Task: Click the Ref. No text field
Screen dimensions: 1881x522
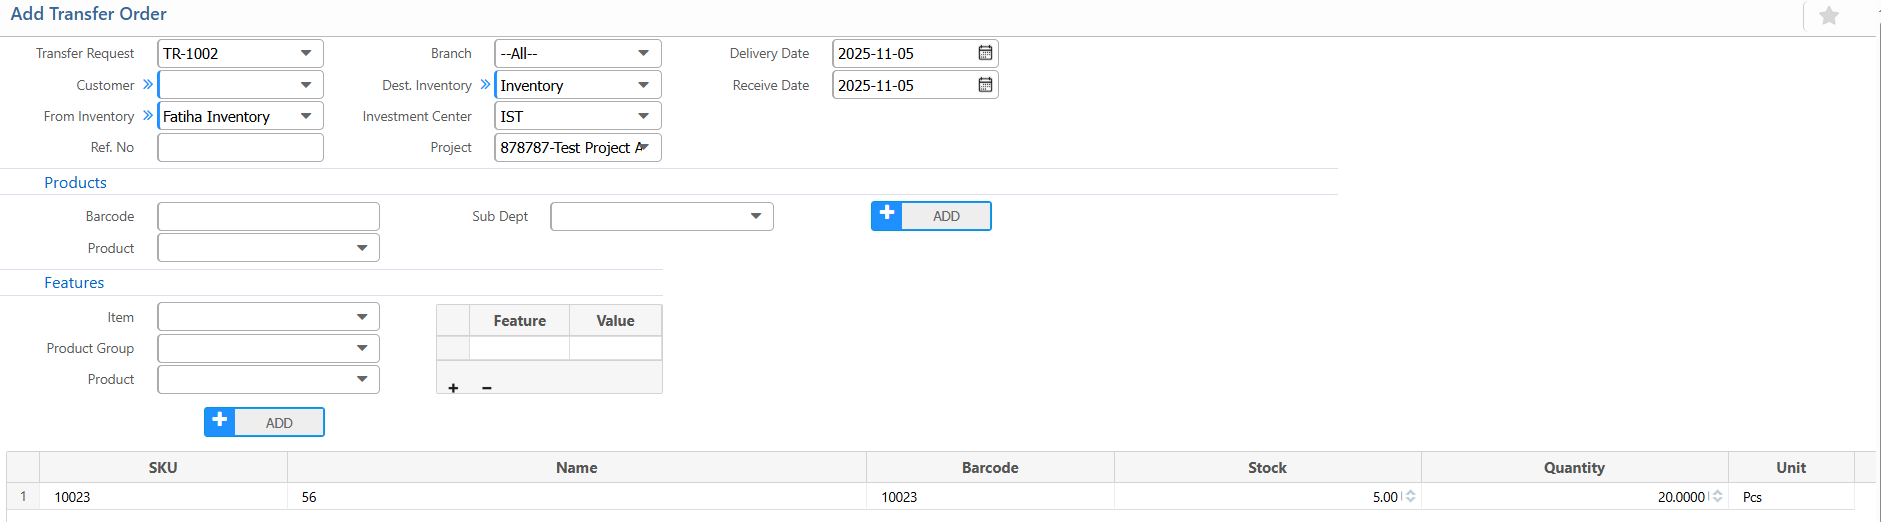Action: (240, 147)
